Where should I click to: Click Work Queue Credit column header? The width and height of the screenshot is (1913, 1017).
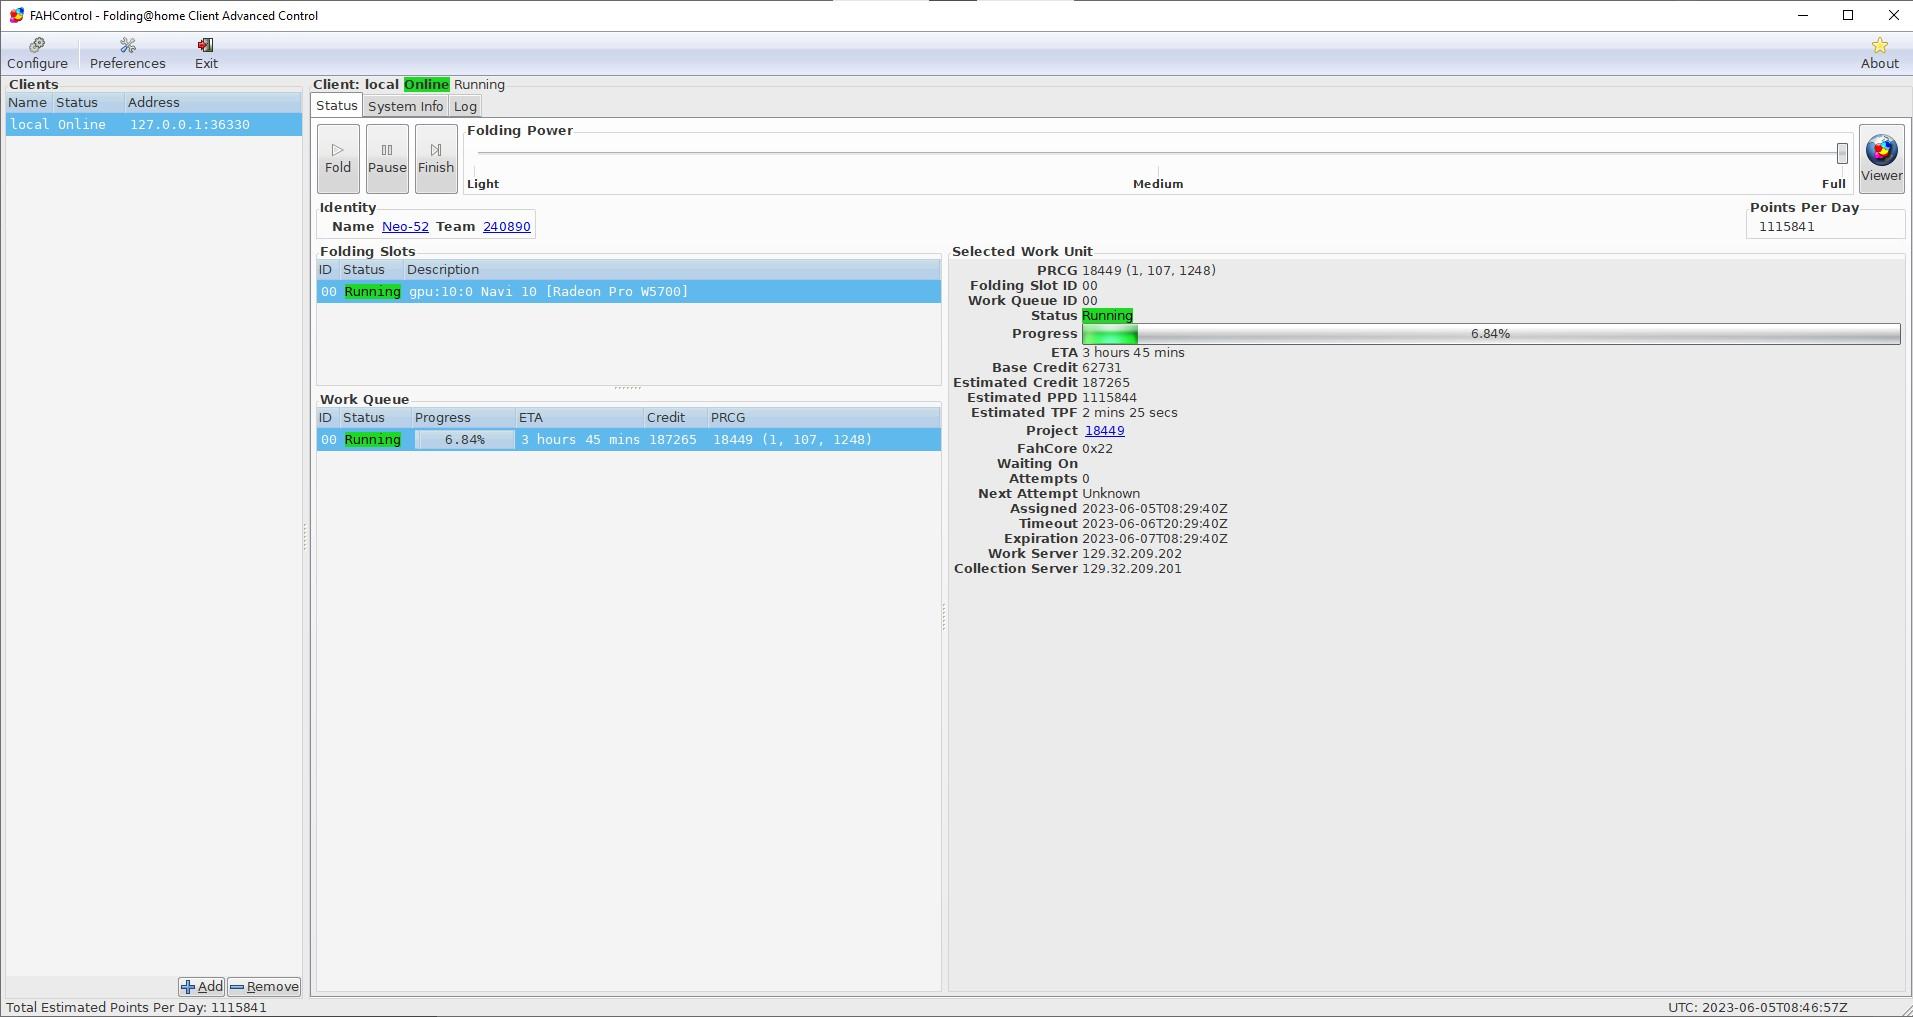coord(676,418)
